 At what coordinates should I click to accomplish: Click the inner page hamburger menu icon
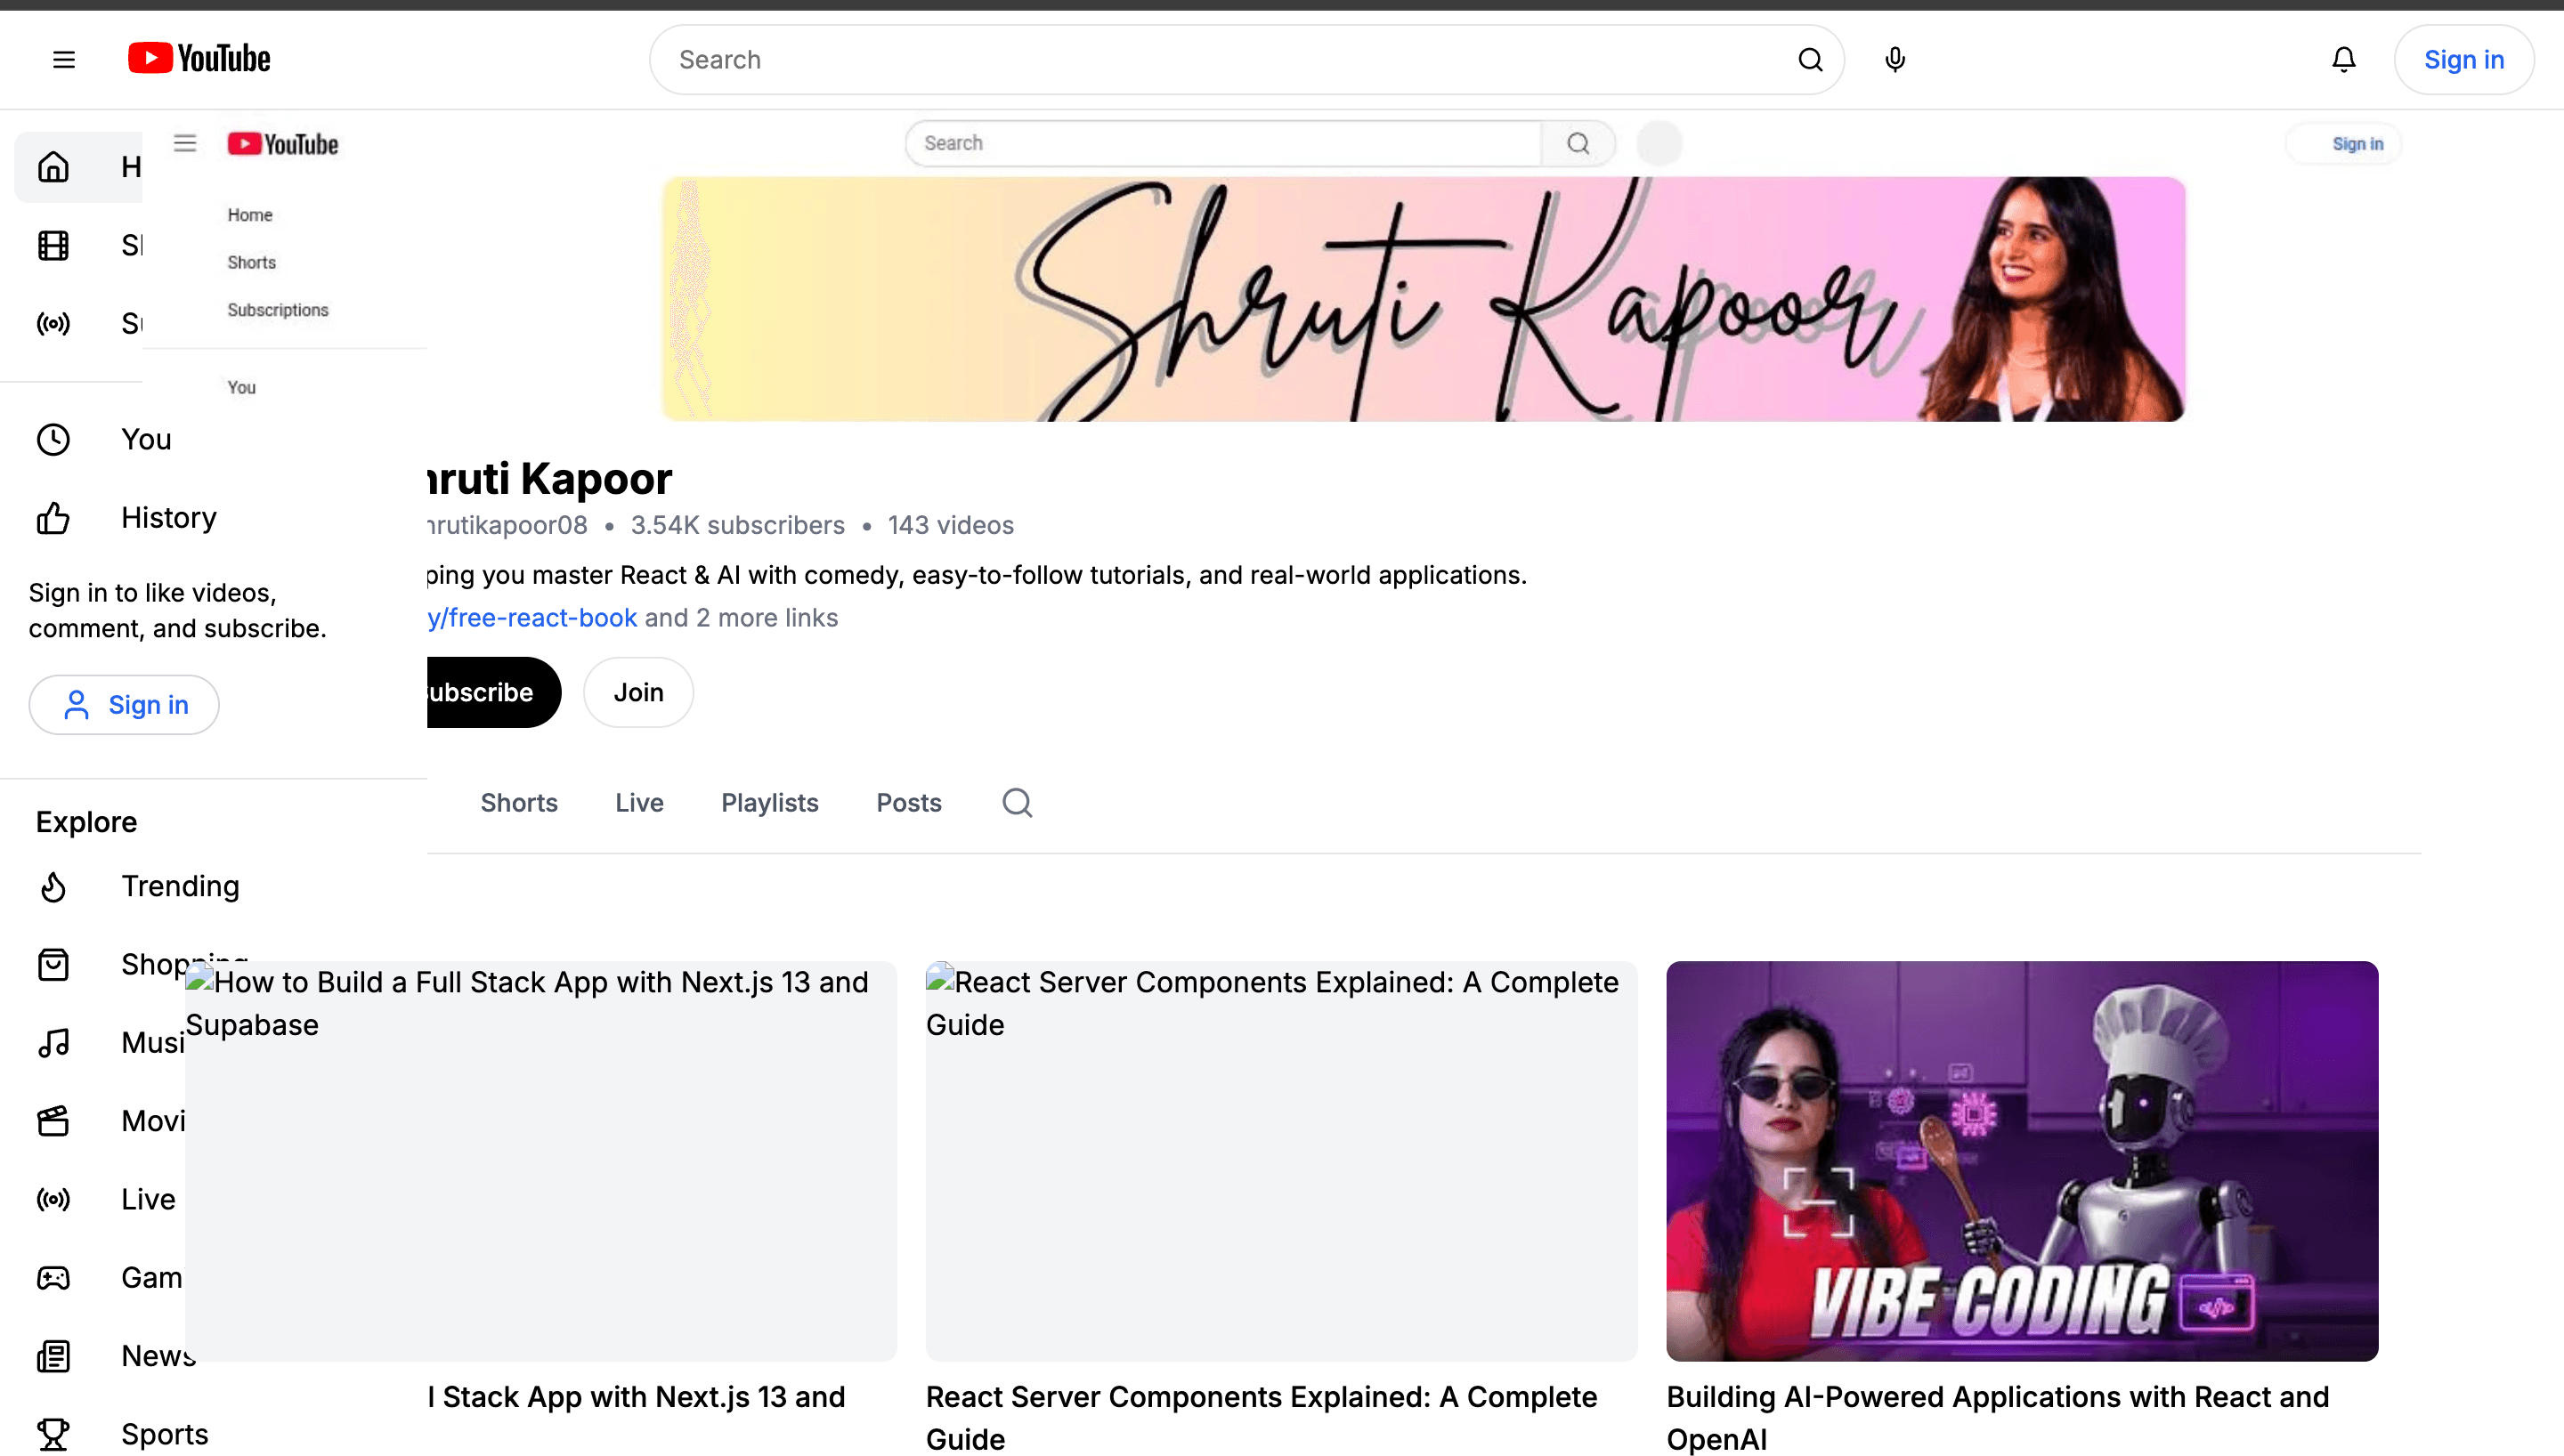pyautogui.click(x=185, y=143)
